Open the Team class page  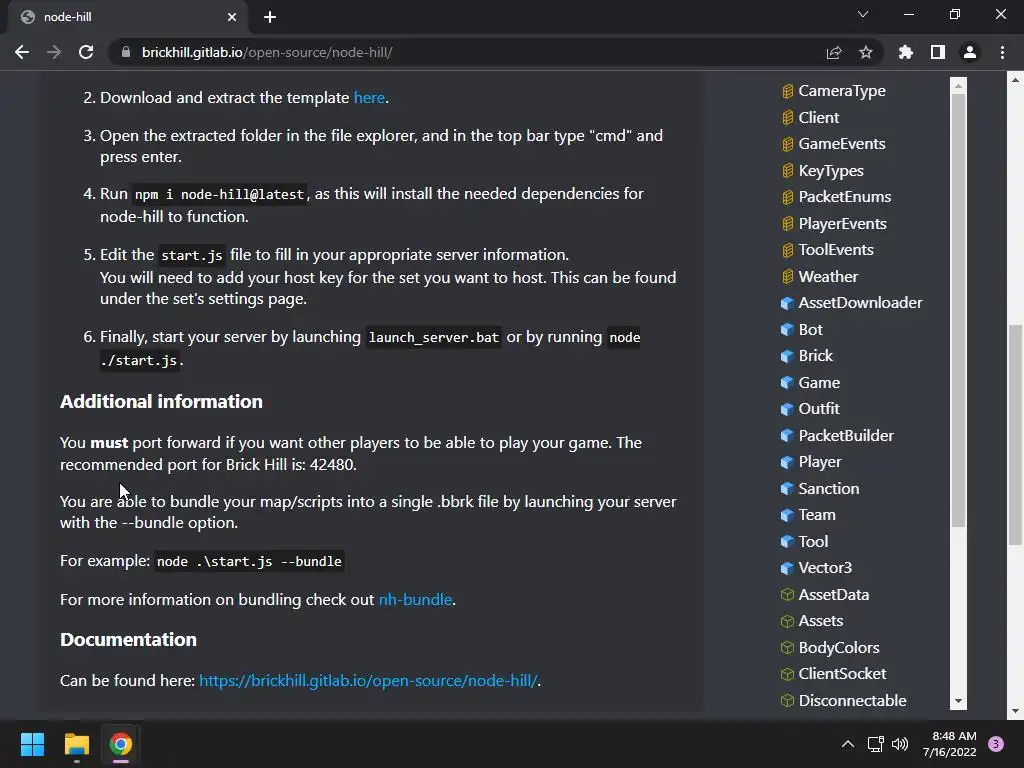tap(816, 515)
